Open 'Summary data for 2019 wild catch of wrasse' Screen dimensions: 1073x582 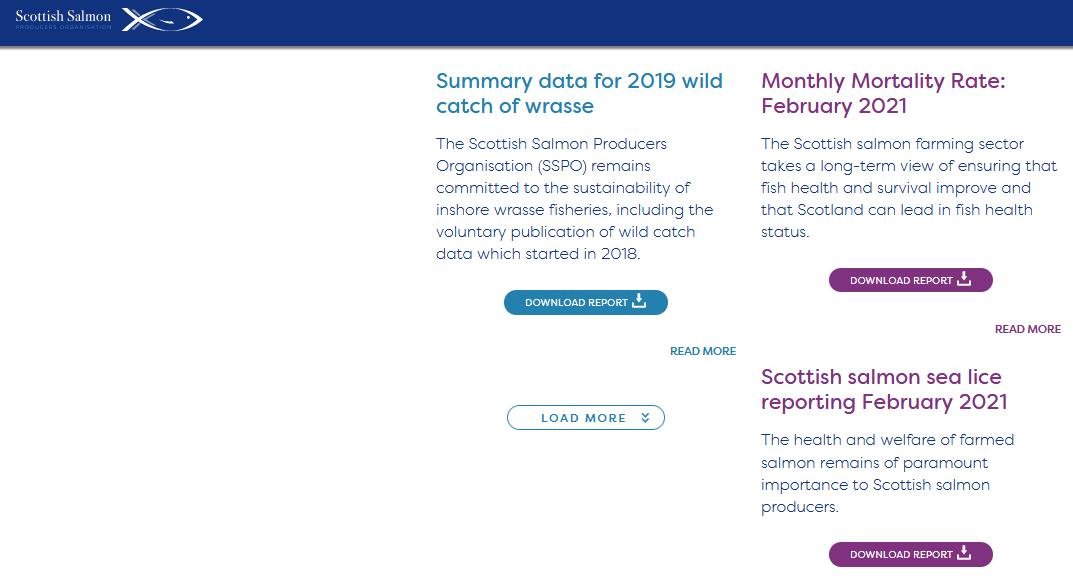[579, 93]
